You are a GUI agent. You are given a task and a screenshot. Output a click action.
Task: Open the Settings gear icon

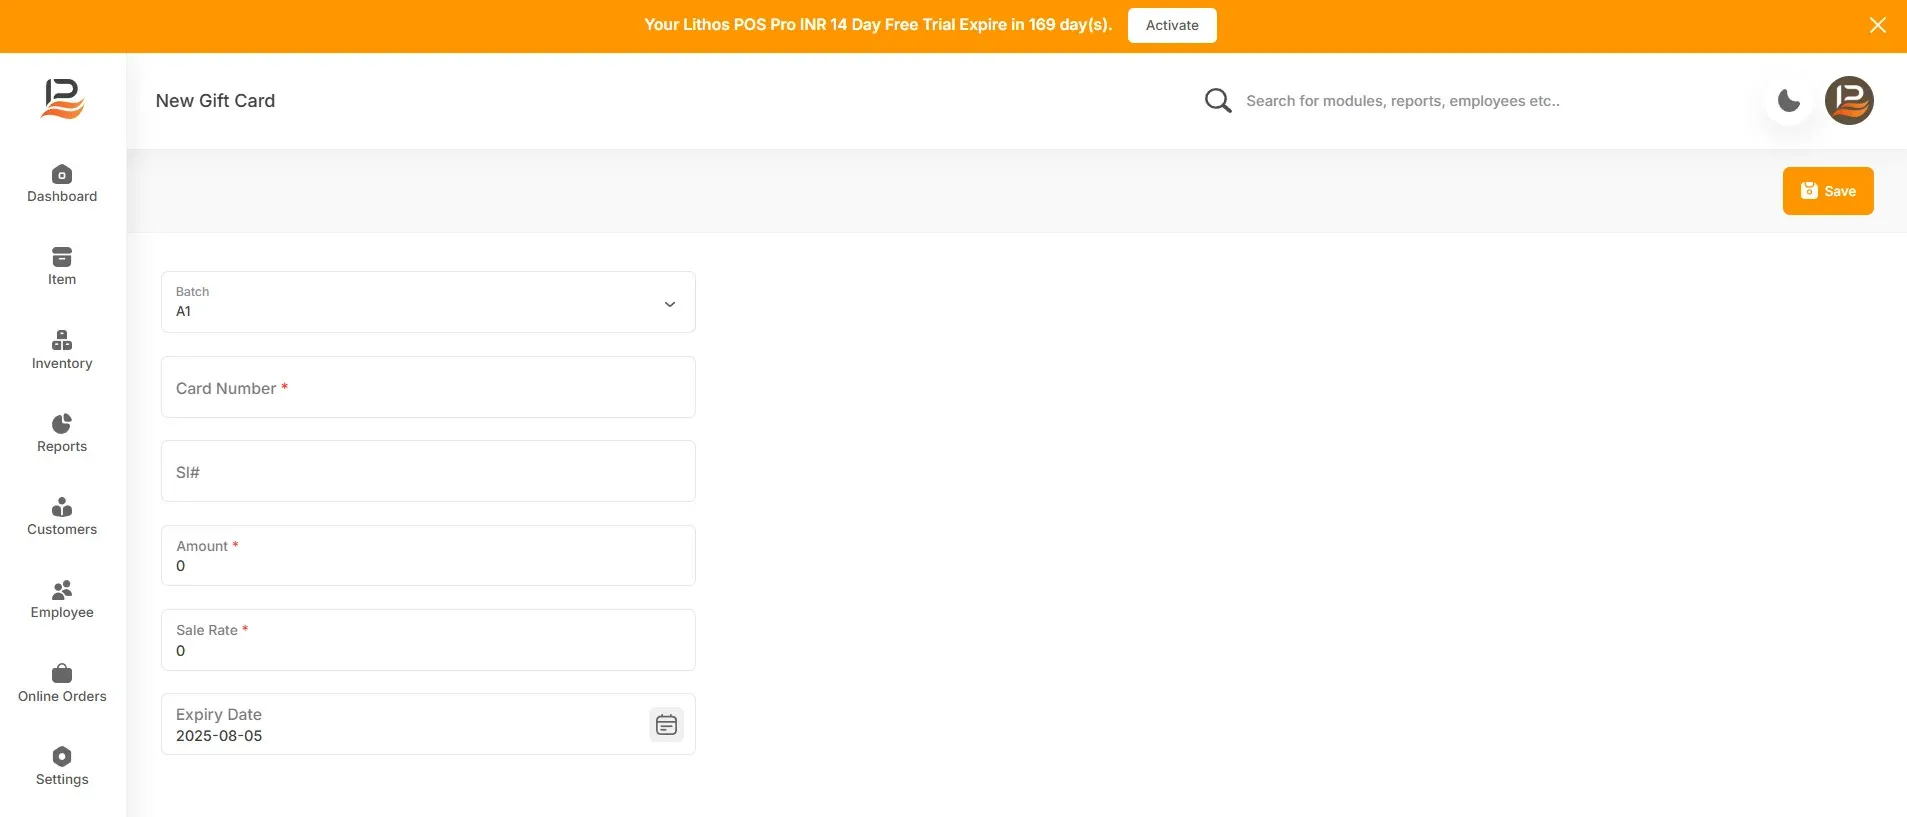coord(62,756)
